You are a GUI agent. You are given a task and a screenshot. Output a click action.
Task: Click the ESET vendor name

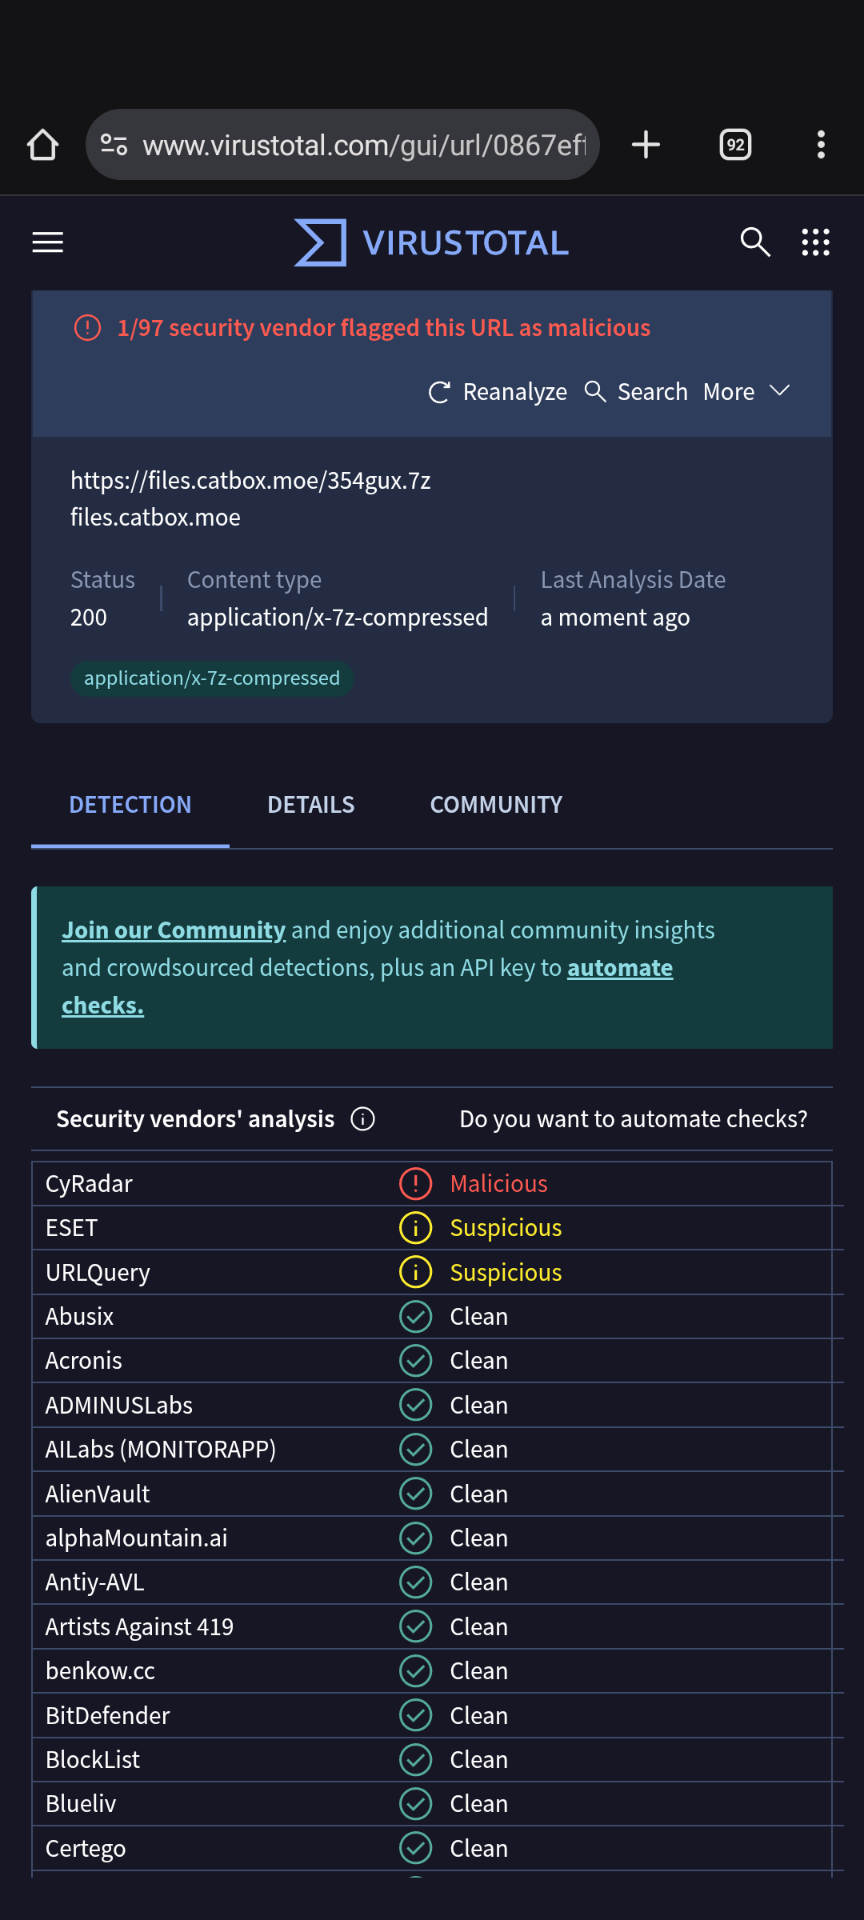(72, 1228)
